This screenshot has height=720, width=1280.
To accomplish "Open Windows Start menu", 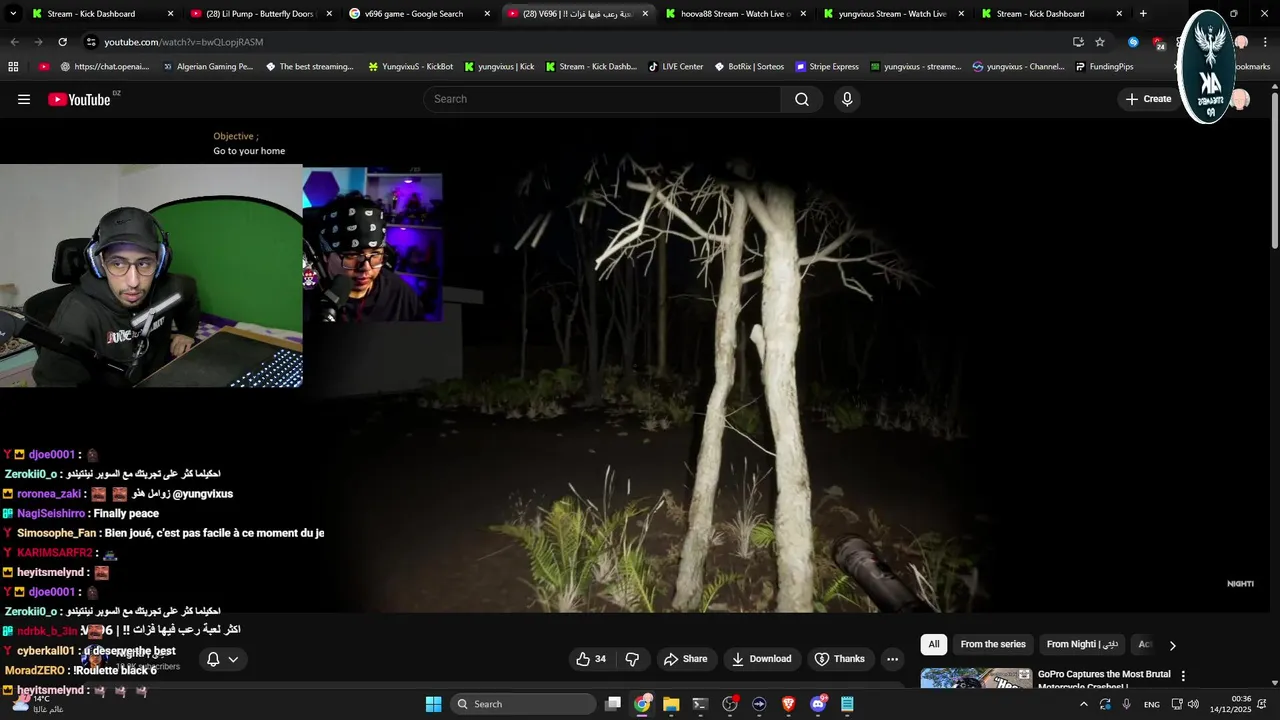I will [x=433, y=704].
